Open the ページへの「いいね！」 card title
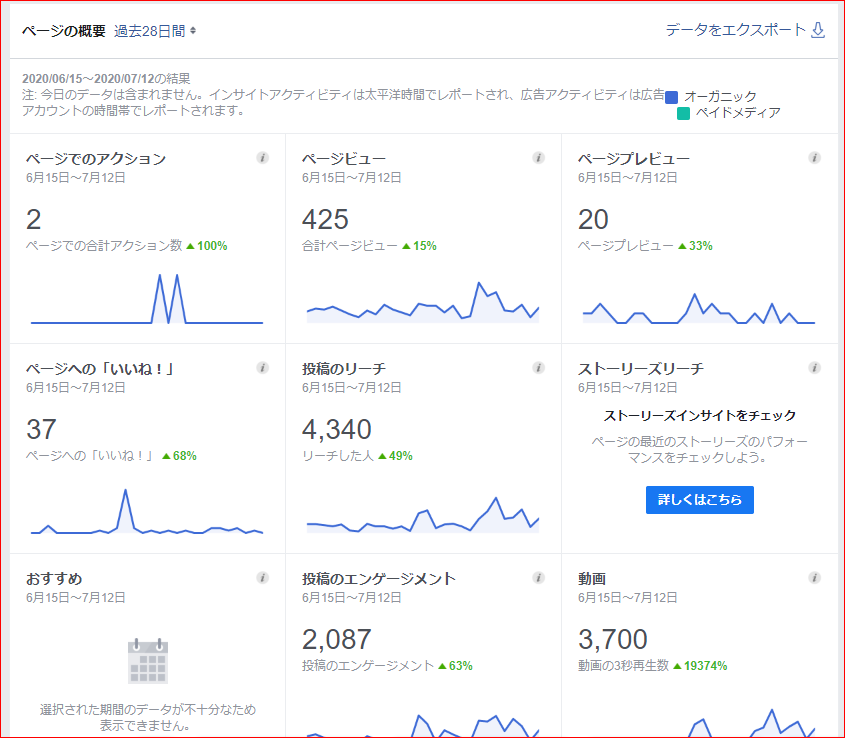This screenshot has height=738, width=845. pyautogui.click(x=100, y=369)
